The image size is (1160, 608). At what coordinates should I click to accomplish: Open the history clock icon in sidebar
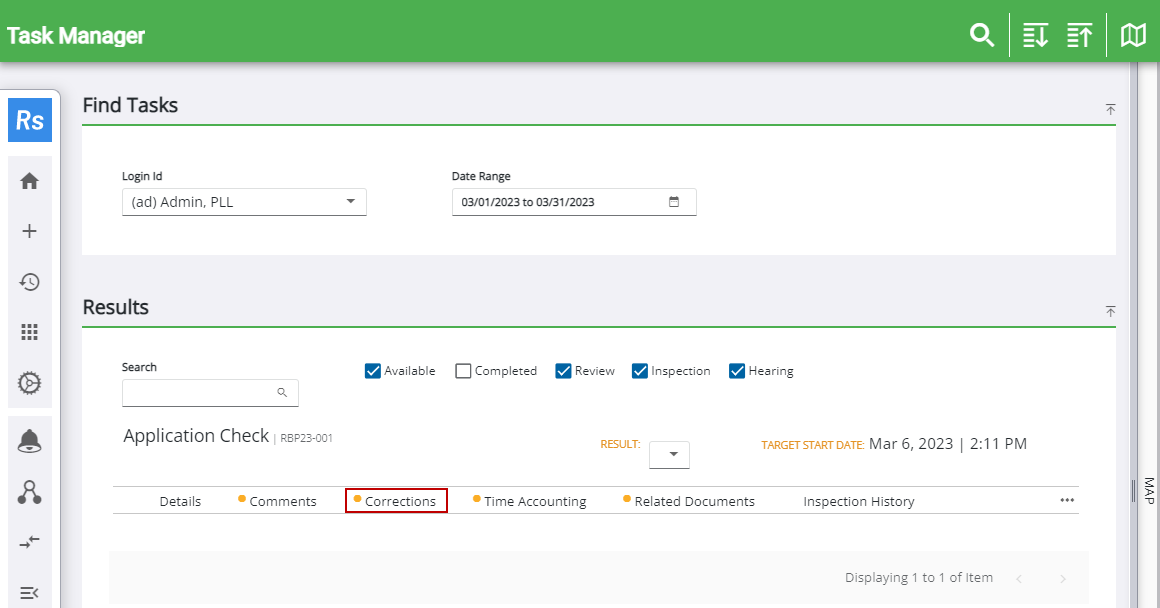point(30,282)
